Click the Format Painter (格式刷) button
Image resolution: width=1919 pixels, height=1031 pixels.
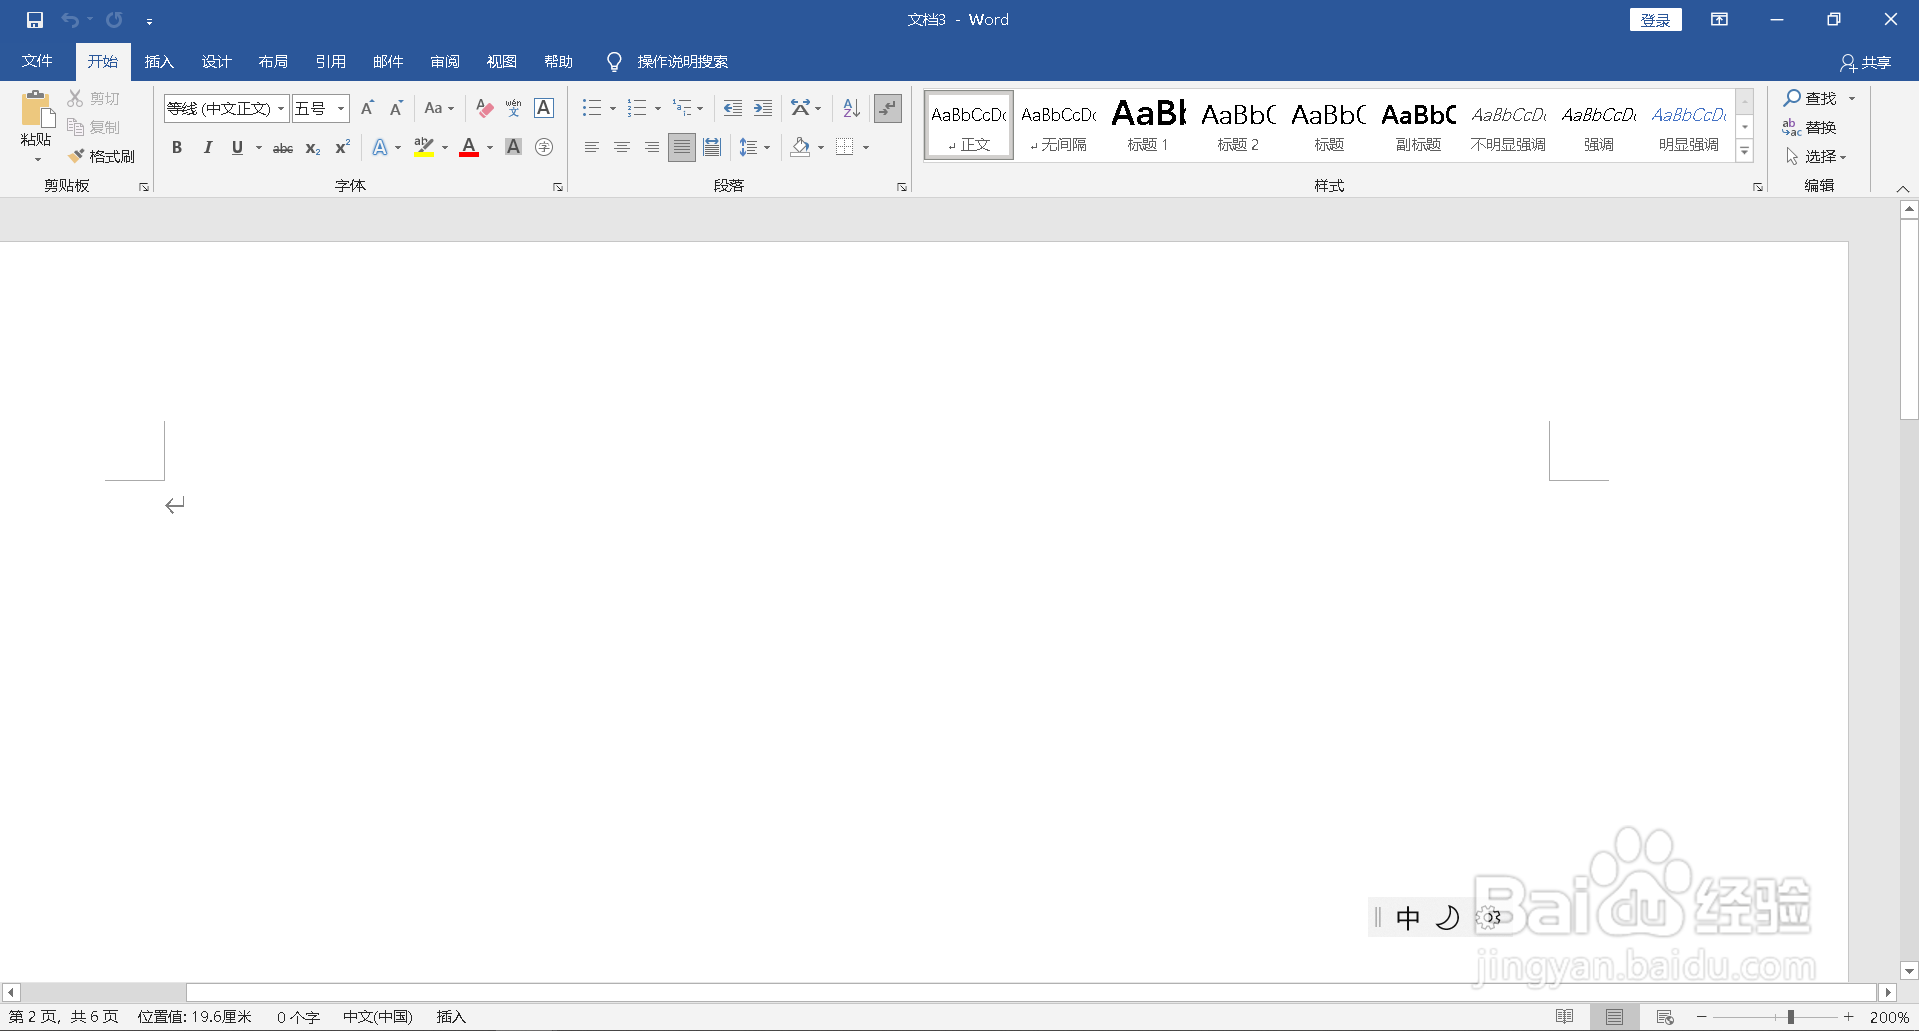pyautogui.click(x=102, y=157)
